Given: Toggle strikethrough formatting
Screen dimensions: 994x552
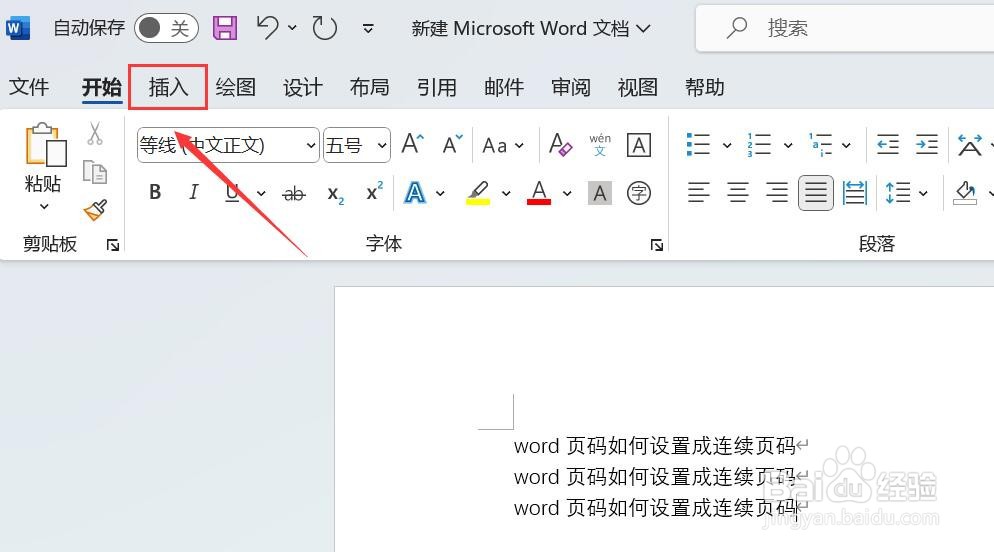Looking at the screenshot, I should point(293,193).
